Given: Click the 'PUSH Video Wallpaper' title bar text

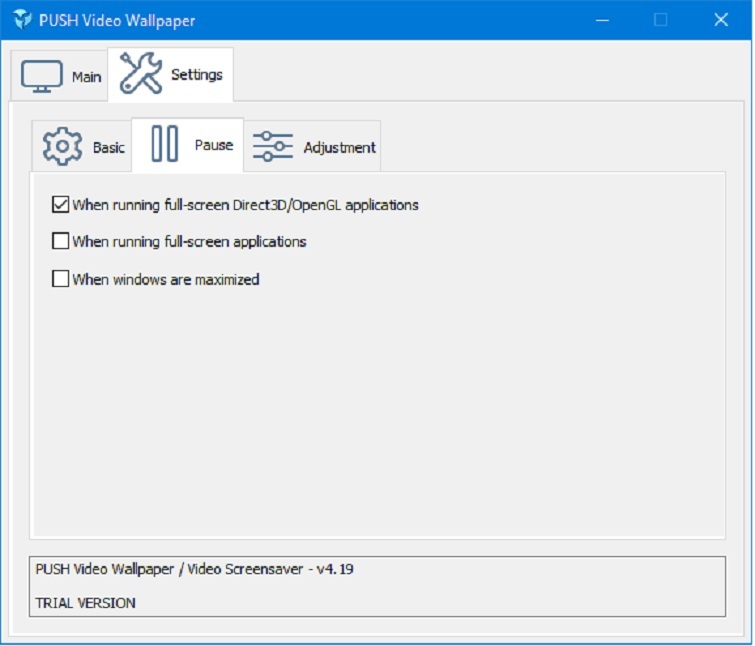Looking at the screenshot, I should [118, 21].
